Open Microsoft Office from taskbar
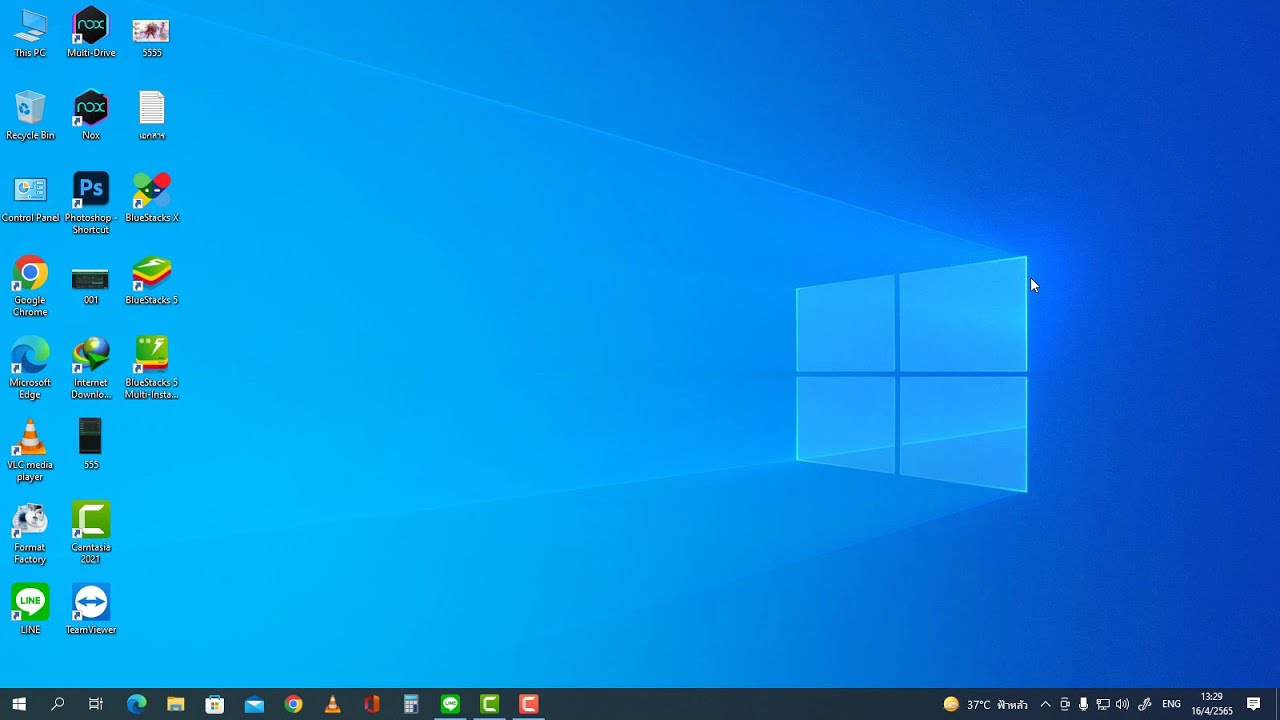Image resolution: width=1280 pixels, height=720 pixels. pos(372,704)
